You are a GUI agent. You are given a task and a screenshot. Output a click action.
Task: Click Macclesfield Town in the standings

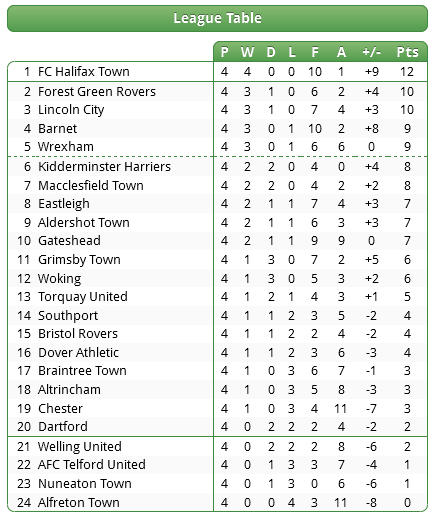(91, 185)
